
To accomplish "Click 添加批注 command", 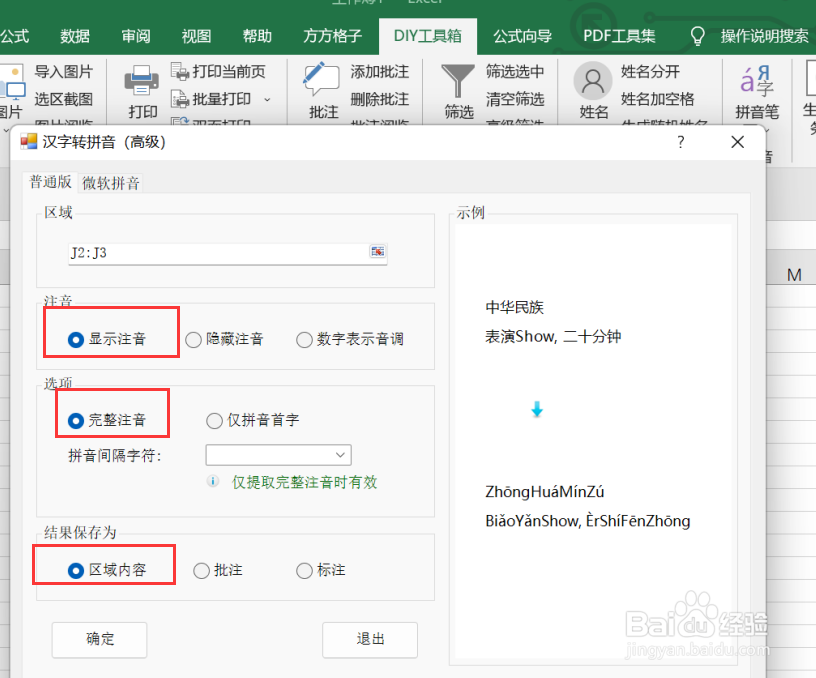I will click(380, 71).
